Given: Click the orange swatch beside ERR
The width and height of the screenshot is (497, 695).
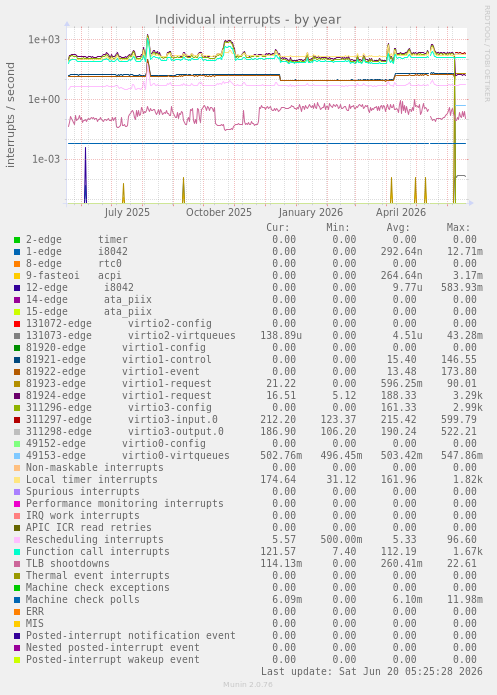Looking at the screenshot, I should click(x=17, y=612).
